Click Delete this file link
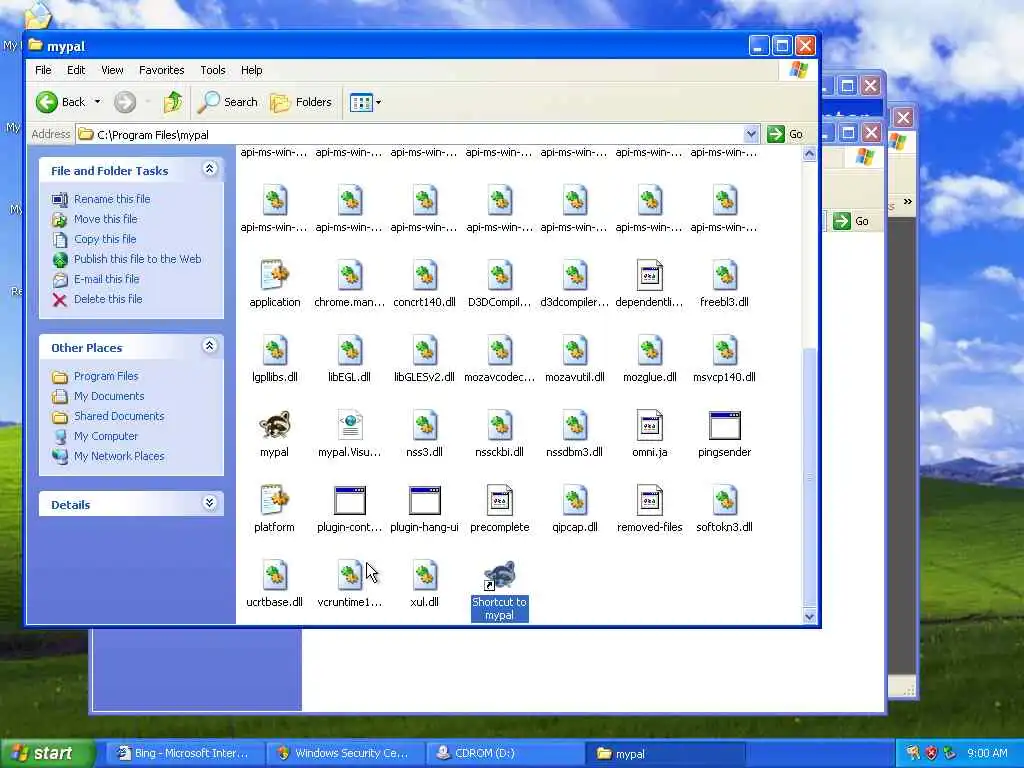 108,298
